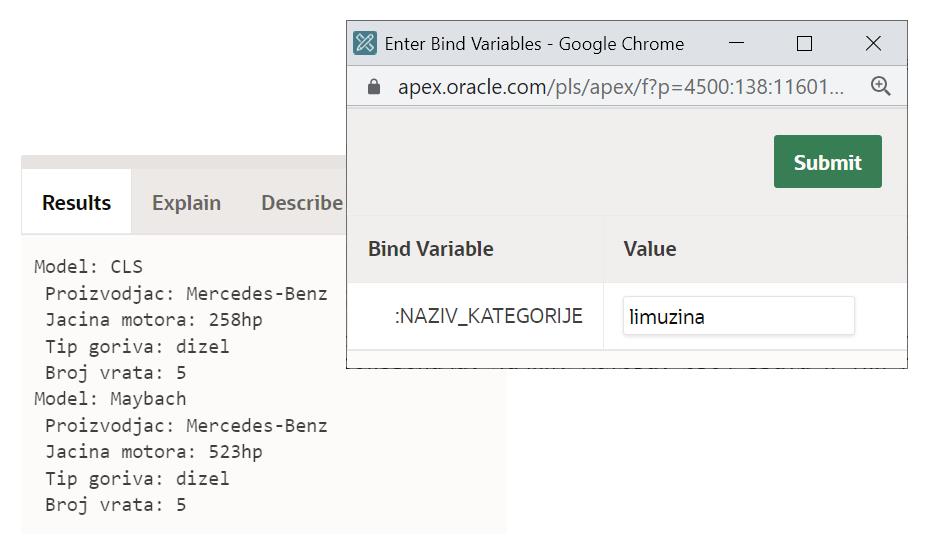Screen dimensions: 930x550
Task: Click the zoom magnifier icon in address bar
Action: coord(880,87)
